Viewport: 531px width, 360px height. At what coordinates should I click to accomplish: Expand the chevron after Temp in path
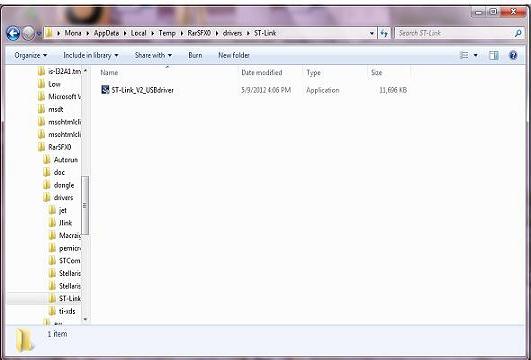click(x=181, y=33)
